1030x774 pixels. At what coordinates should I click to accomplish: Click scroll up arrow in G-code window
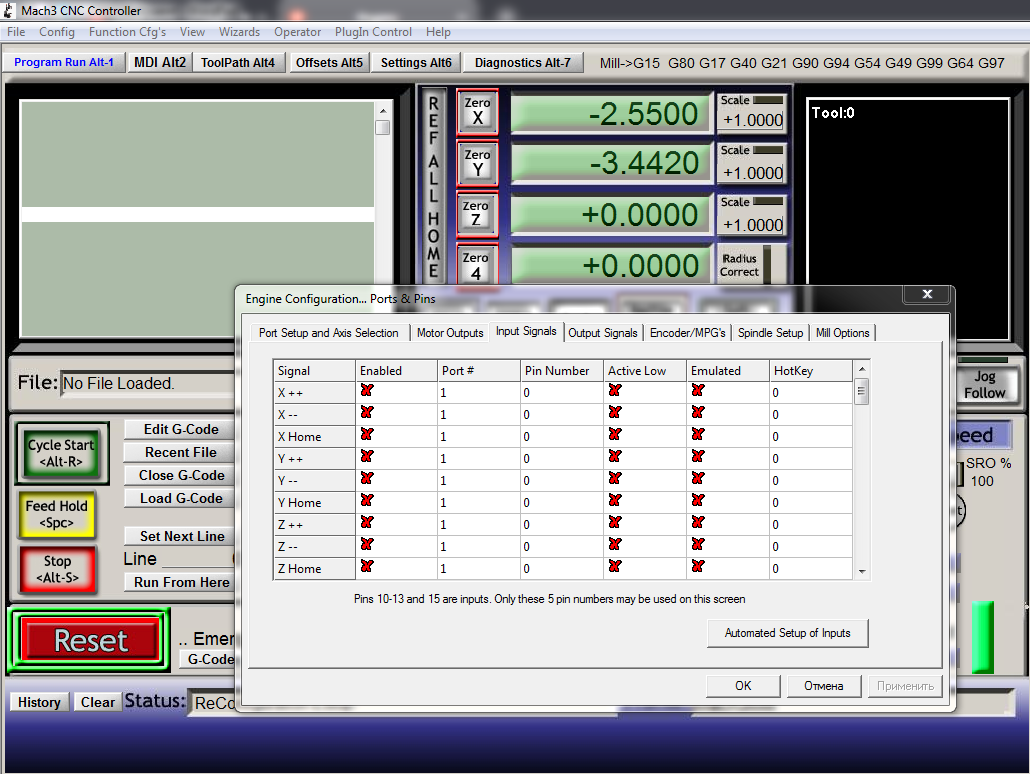coord(383,110)
